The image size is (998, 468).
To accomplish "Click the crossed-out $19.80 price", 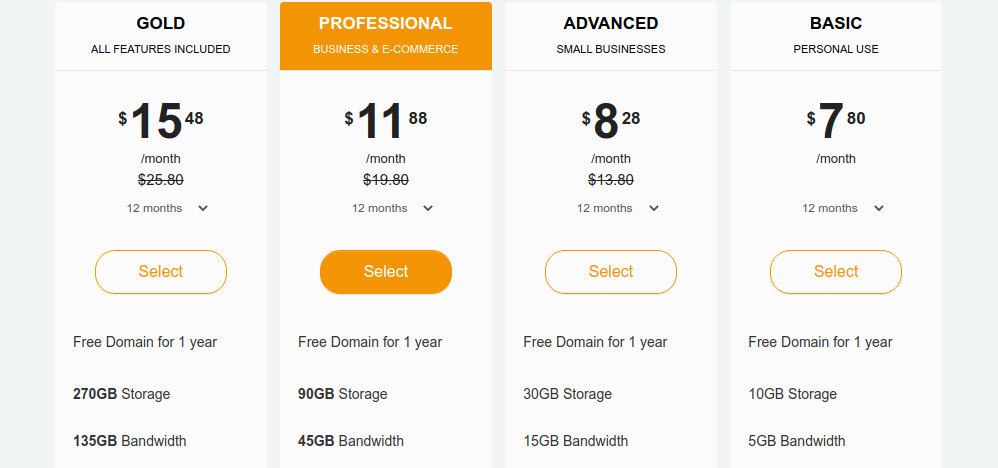I will pos(386,180).
